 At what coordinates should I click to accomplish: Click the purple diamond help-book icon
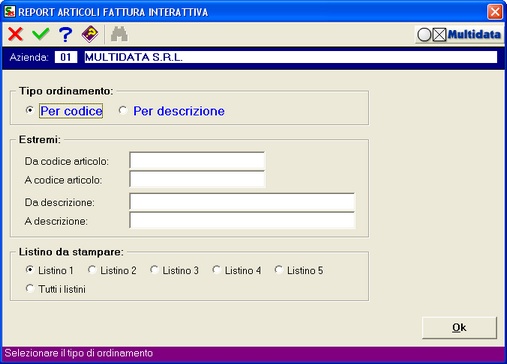click(x=90, y=34)
